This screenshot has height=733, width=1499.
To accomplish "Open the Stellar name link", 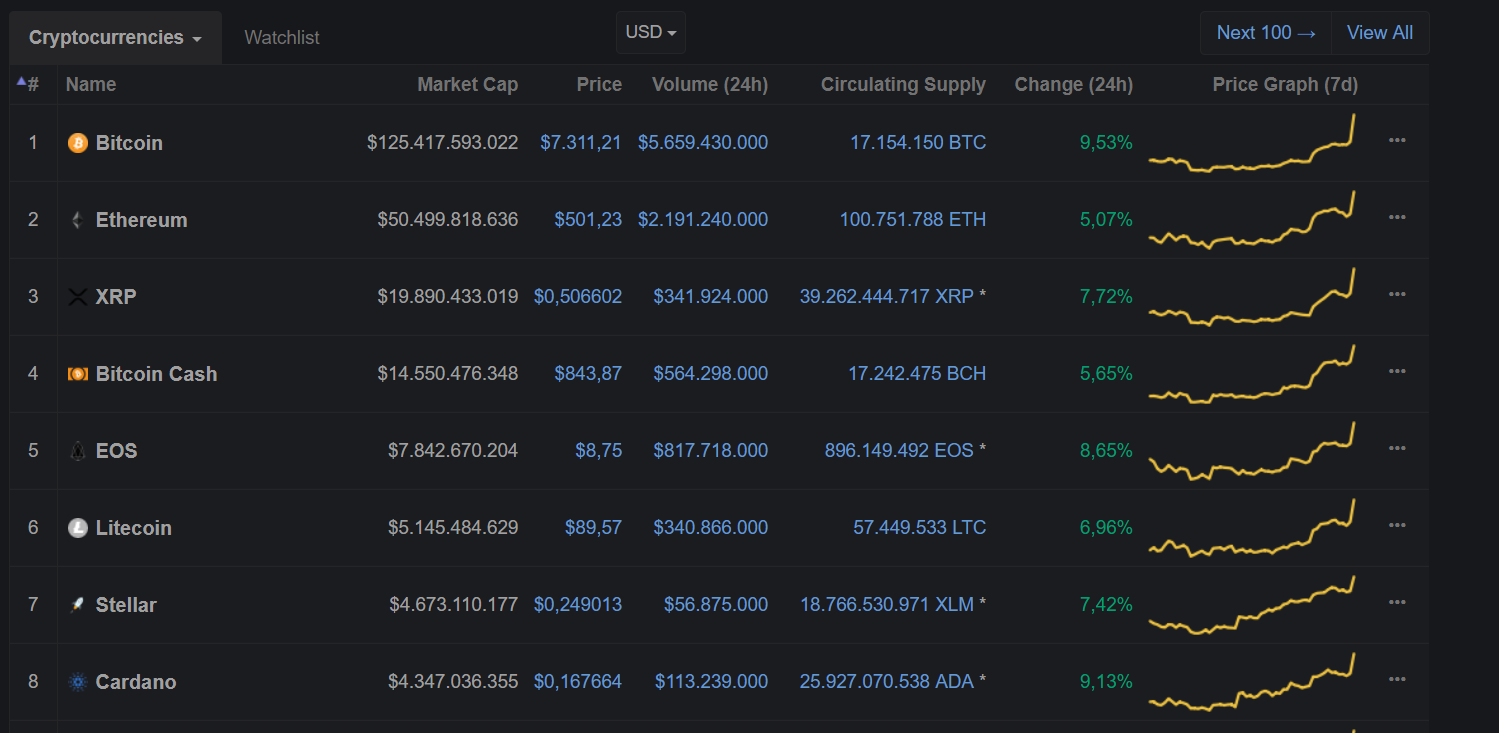I will coord(126,605).
